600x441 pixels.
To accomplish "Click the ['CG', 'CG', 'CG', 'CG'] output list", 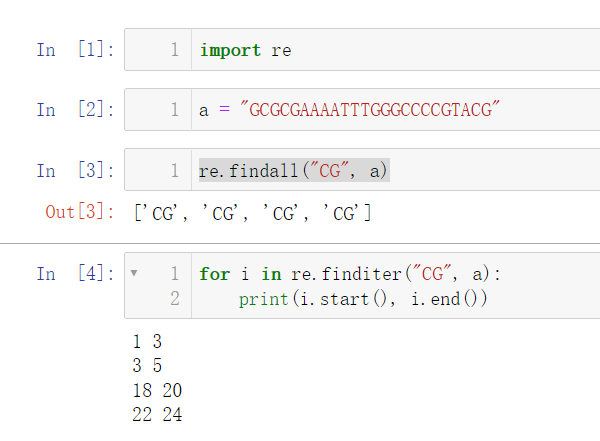I will (x=252, y=212).
